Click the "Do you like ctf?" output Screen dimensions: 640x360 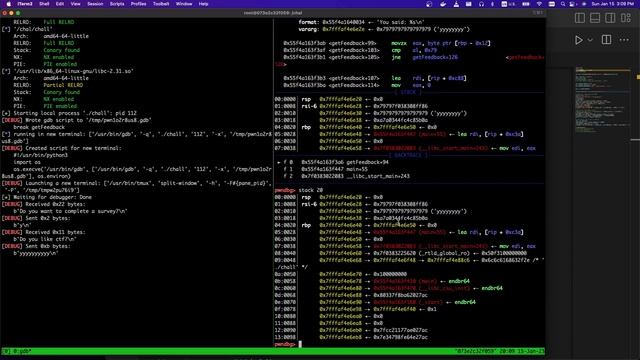[44, 239]
